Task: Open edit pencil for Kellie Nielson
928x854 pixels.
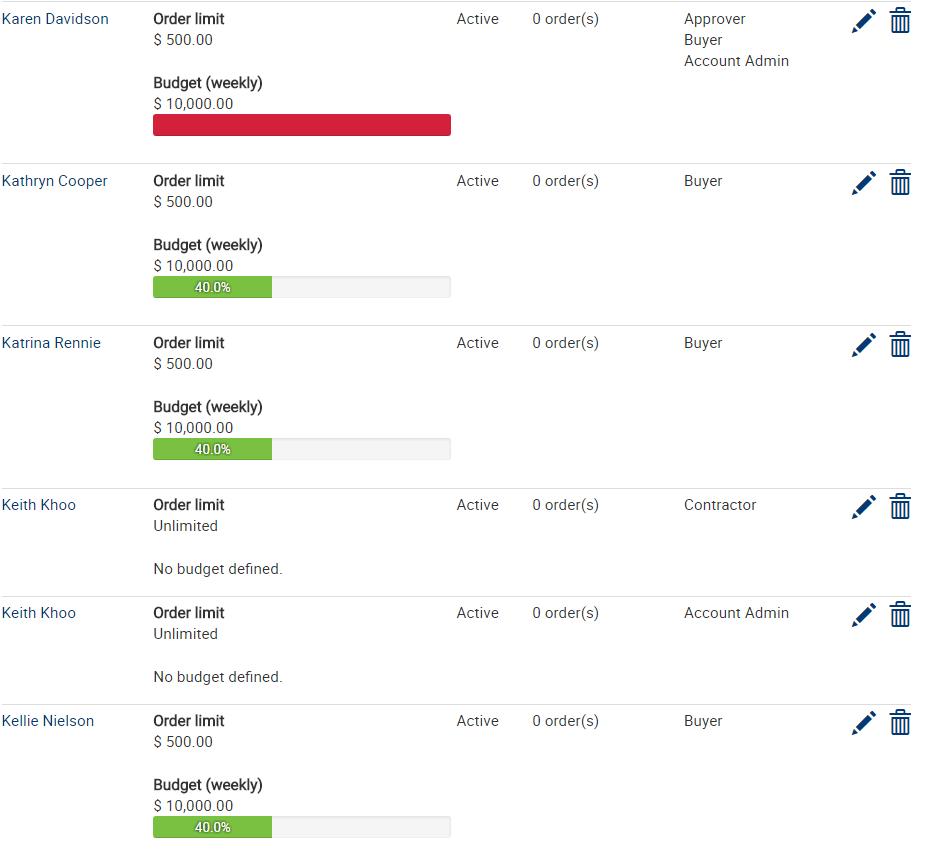Action: 864,723
